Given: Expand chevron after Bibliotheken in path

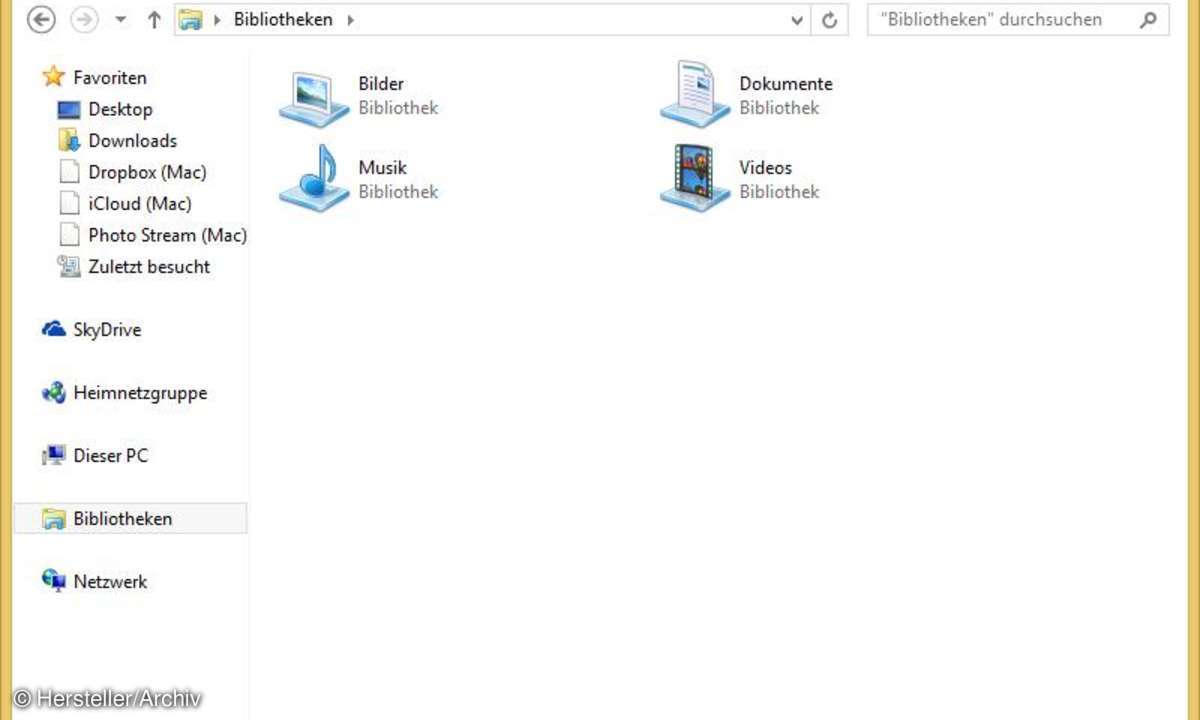Looking at the screenshot, I should 351,20.
